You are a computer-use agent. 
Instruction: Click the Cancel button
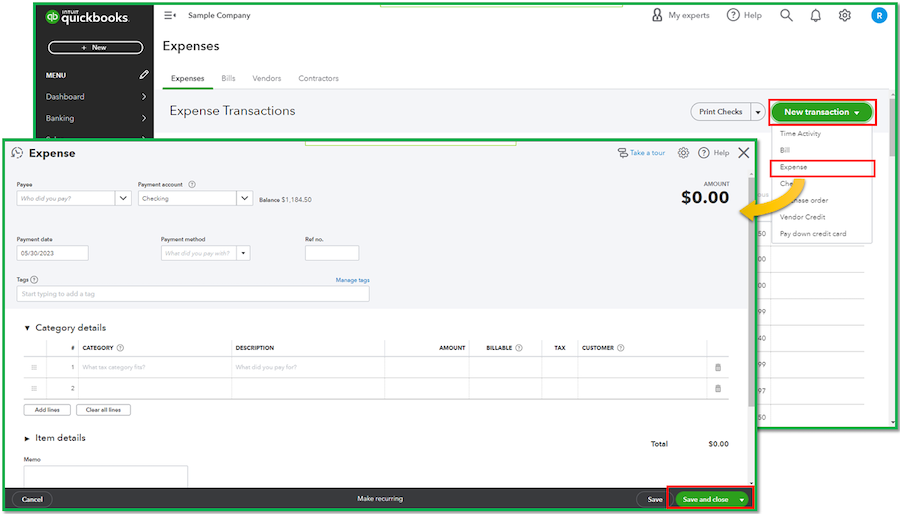pos(32,500)
